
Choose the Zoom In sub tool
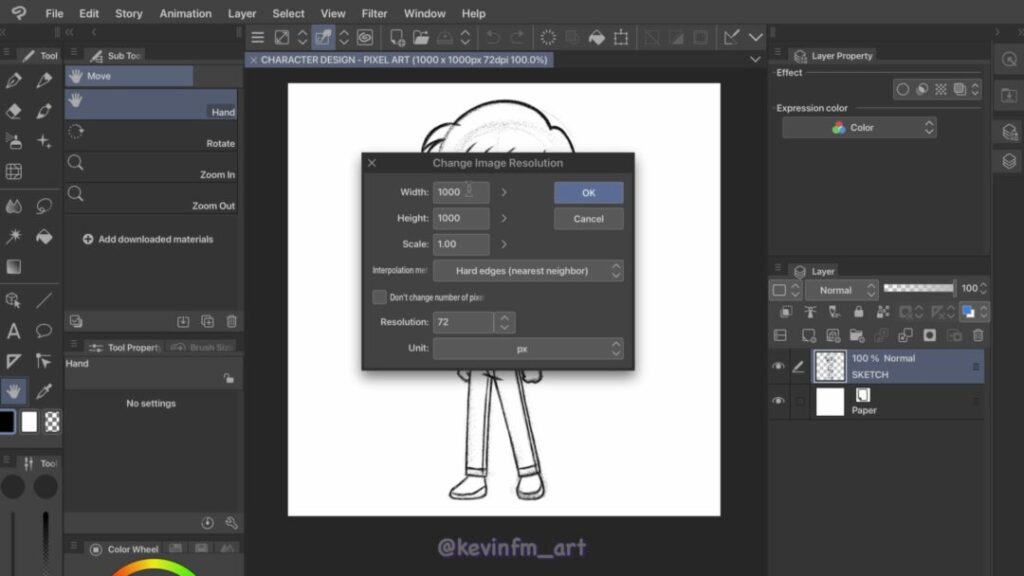click(151, 167)
